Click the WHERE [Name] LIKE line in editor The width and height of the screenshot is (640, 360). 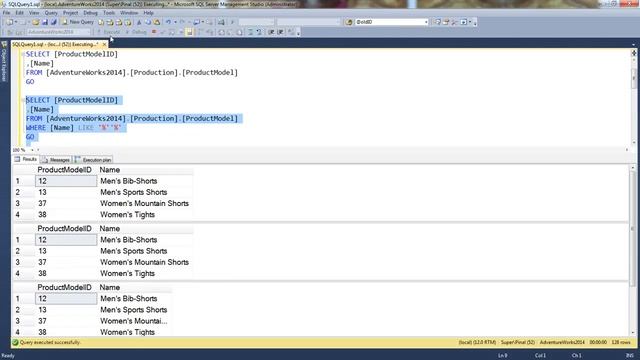(74, 128)
